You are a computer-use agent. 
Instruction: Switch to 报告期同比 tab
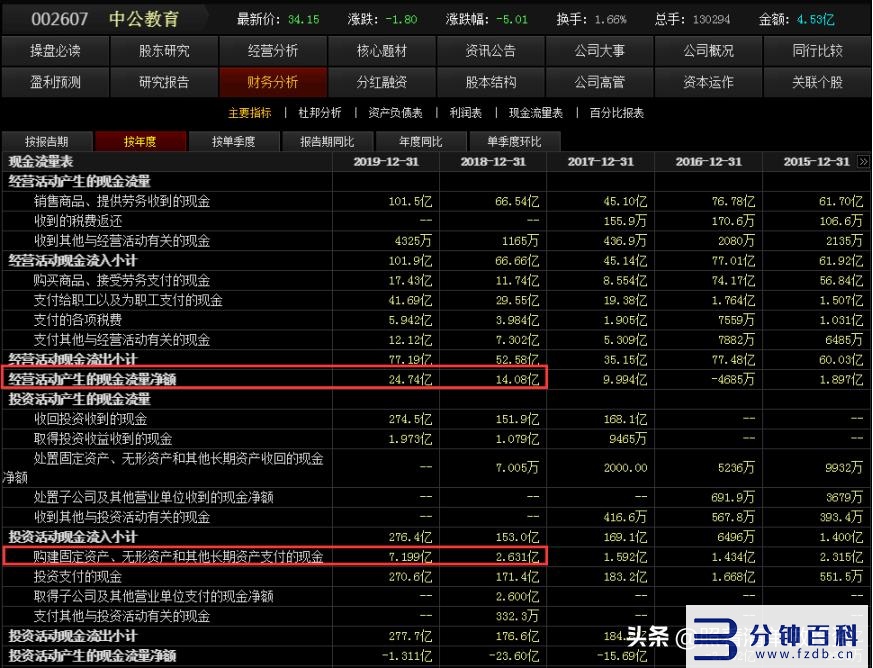click(x=327, y=142)
